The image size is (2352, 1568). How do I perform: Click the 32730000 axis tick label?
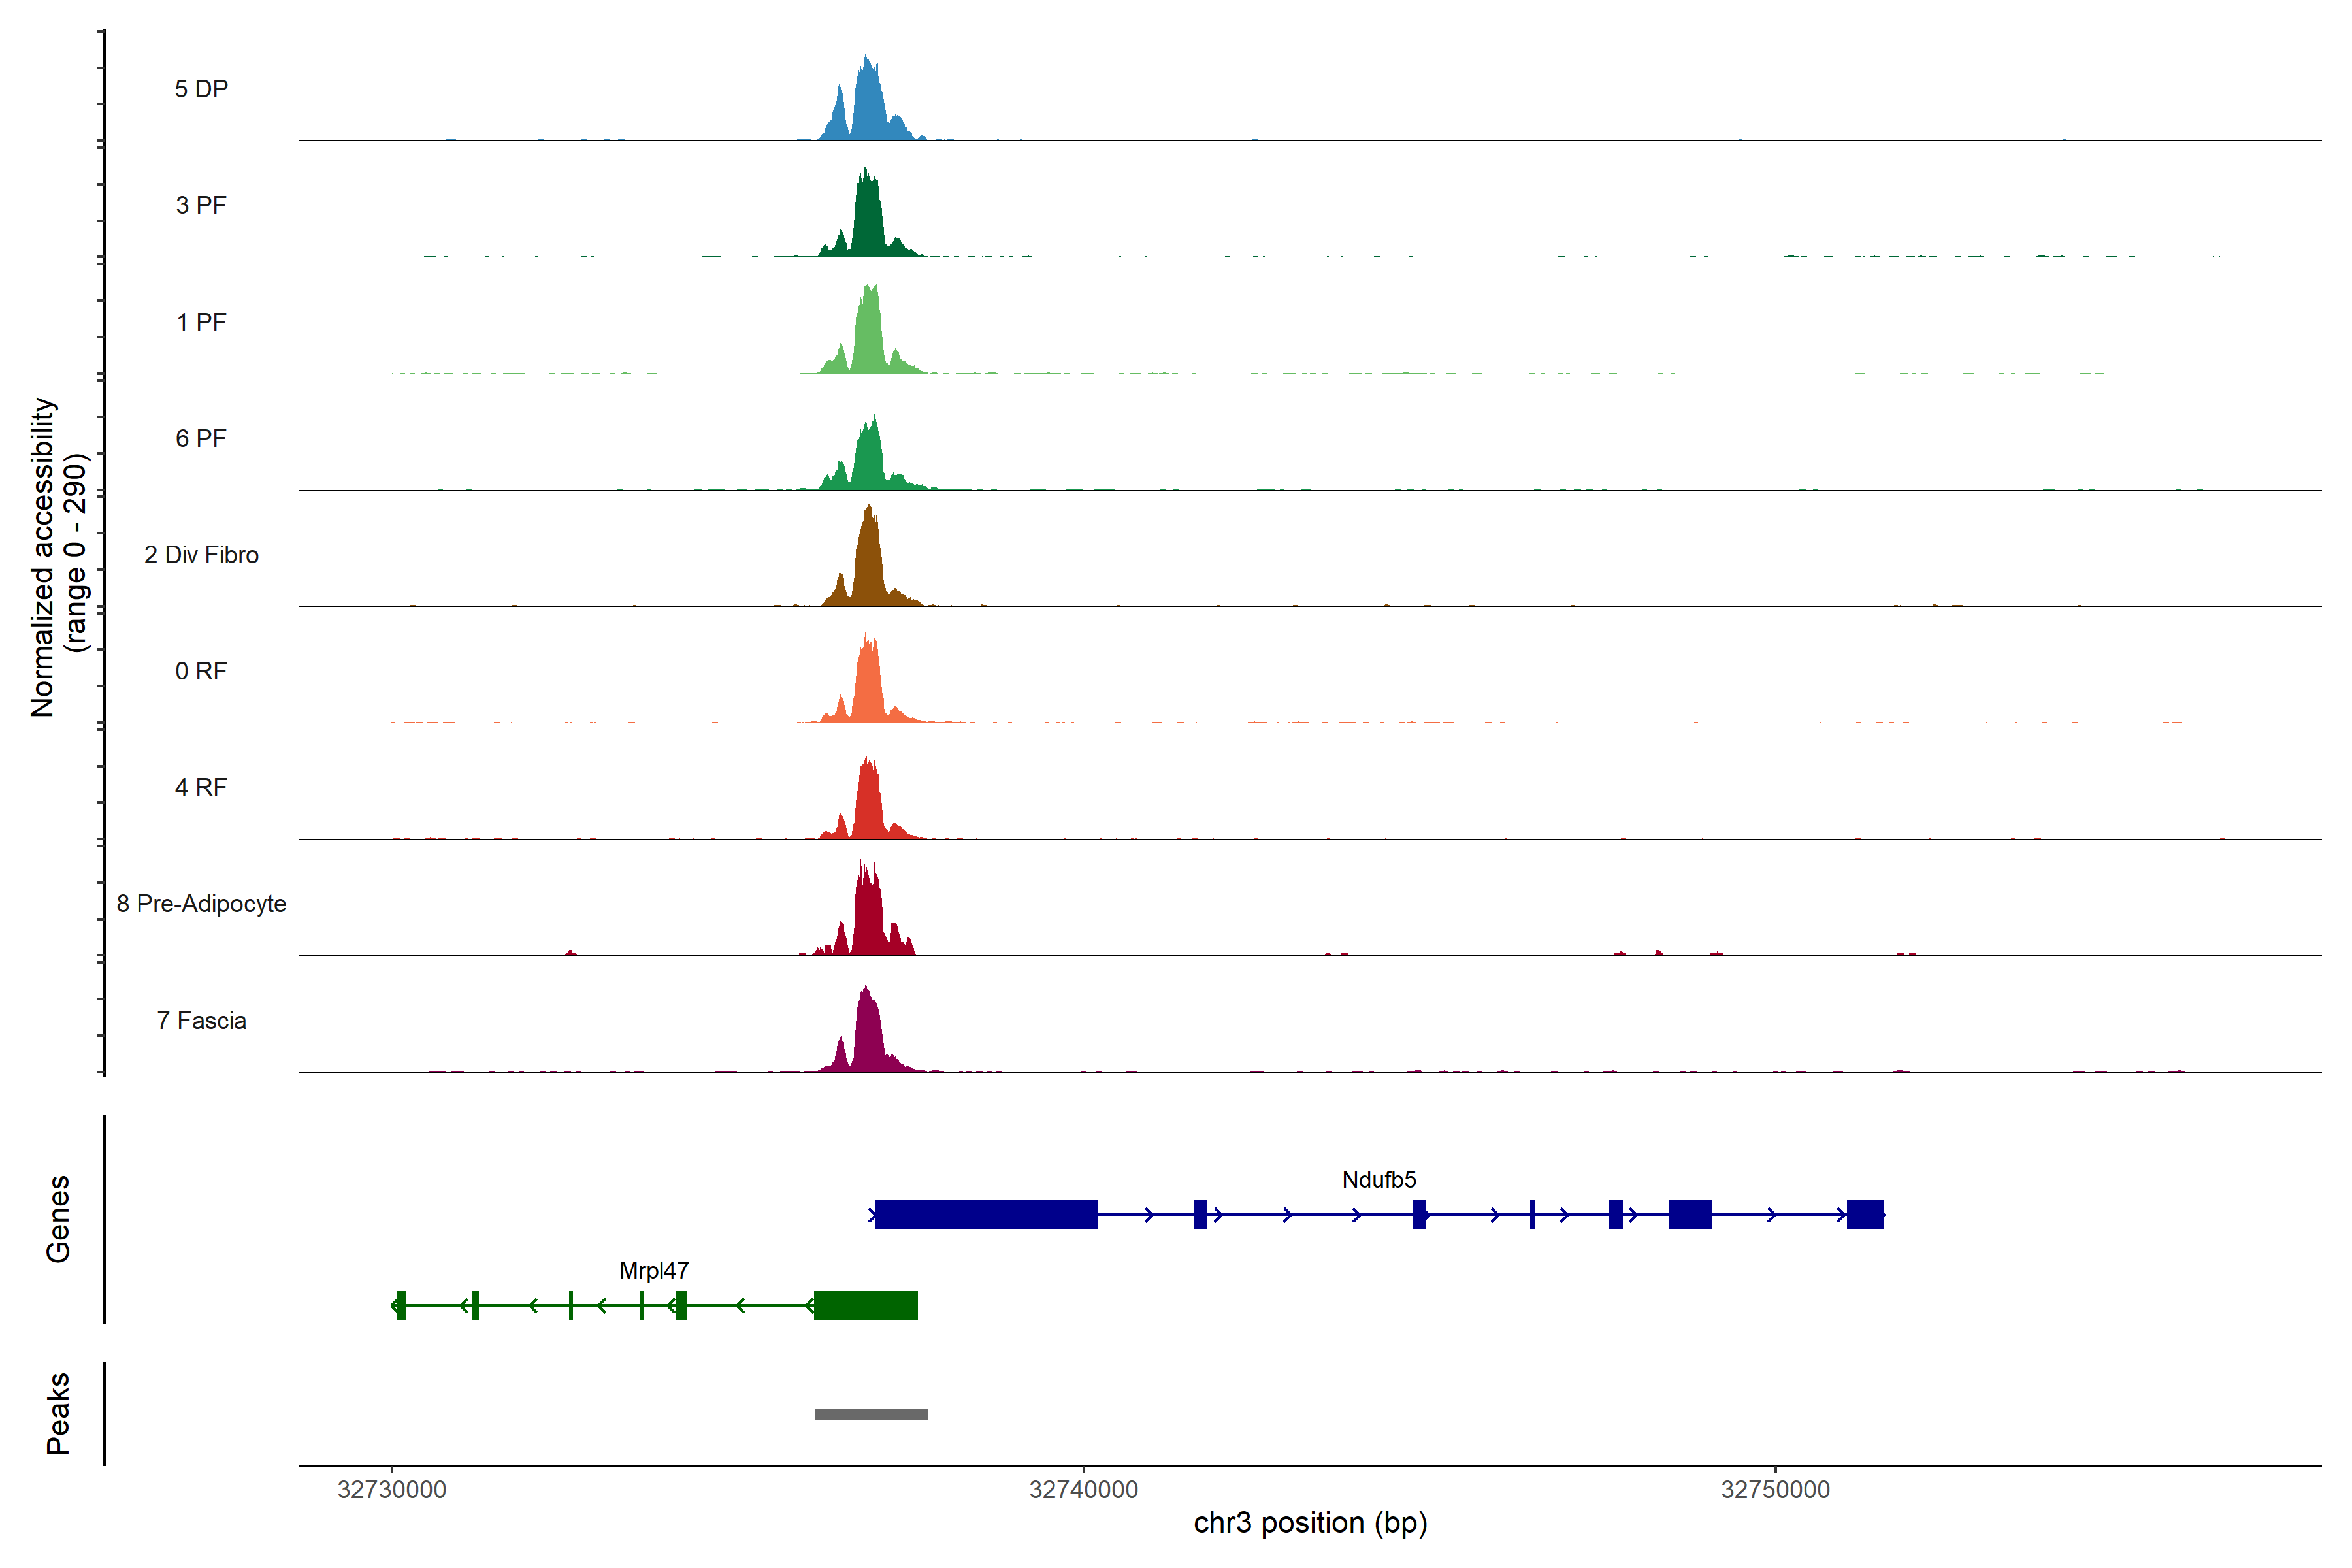pos(392,1490)
